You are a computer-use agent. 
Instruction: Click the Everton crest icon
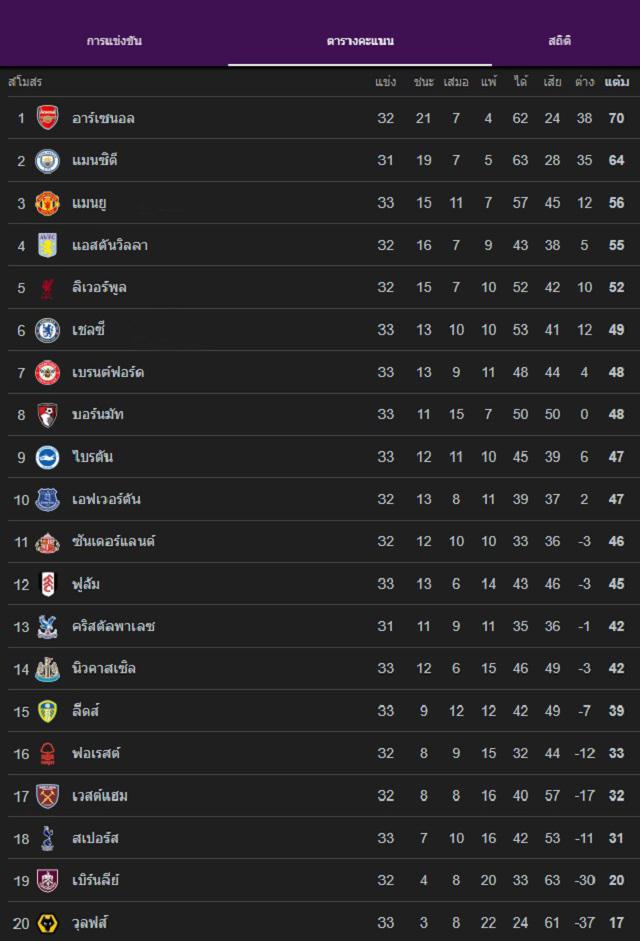pos(47,499)
